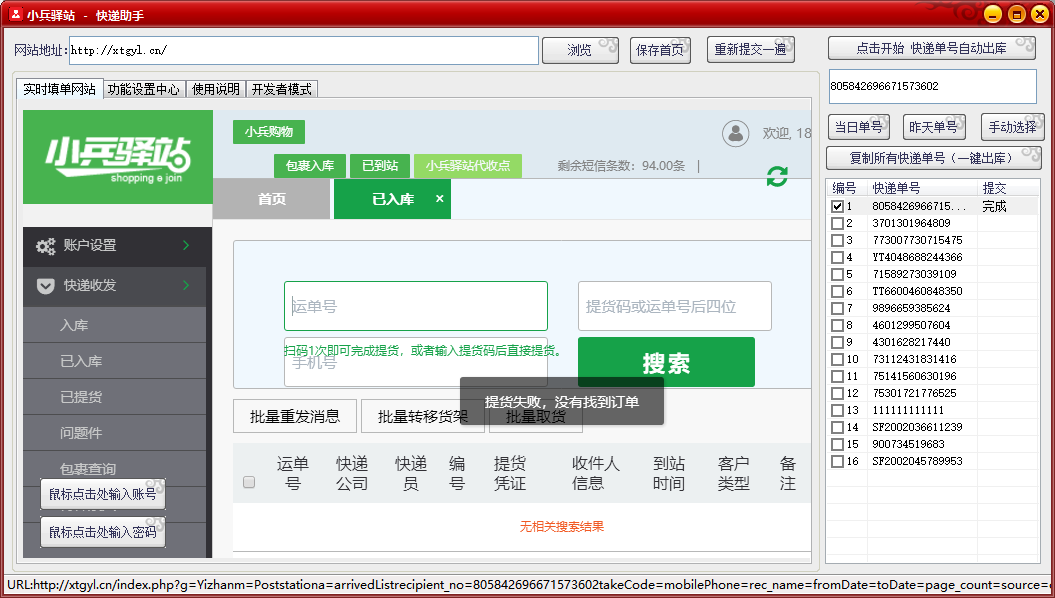Screen dimensions: 1055x598
Task: Focus the 网站地址 URL field
Action: click(x=304, y=50)
